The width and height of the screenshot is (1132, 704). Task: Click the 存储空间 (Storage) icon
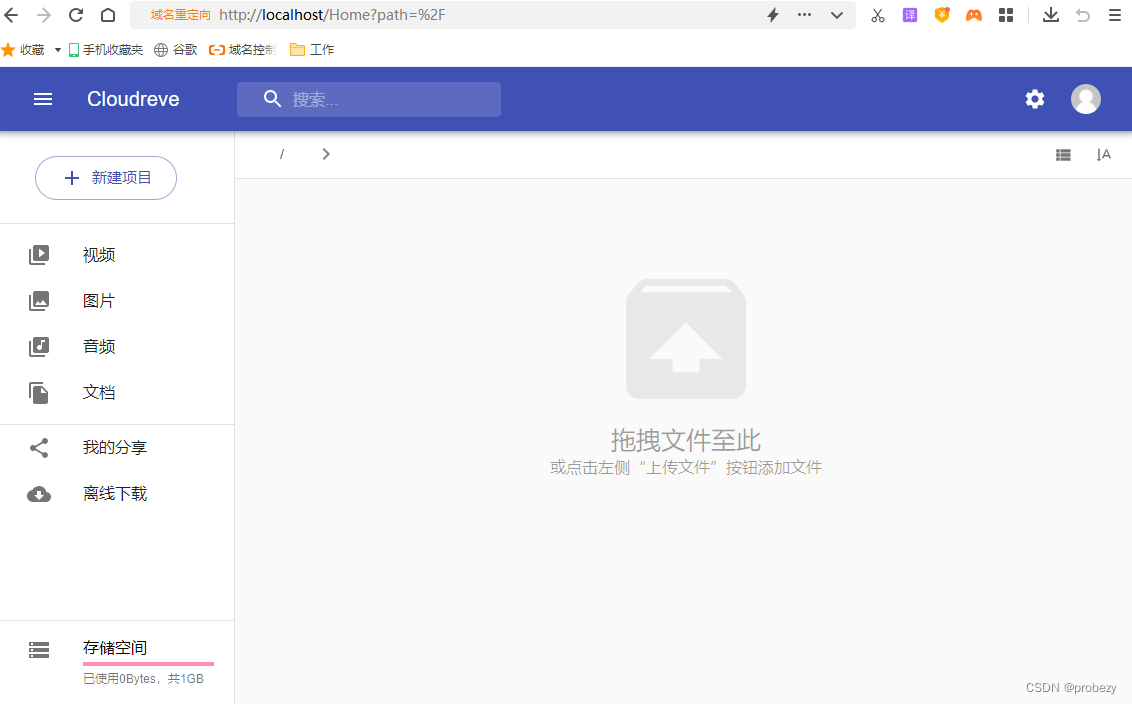point(38,650)
